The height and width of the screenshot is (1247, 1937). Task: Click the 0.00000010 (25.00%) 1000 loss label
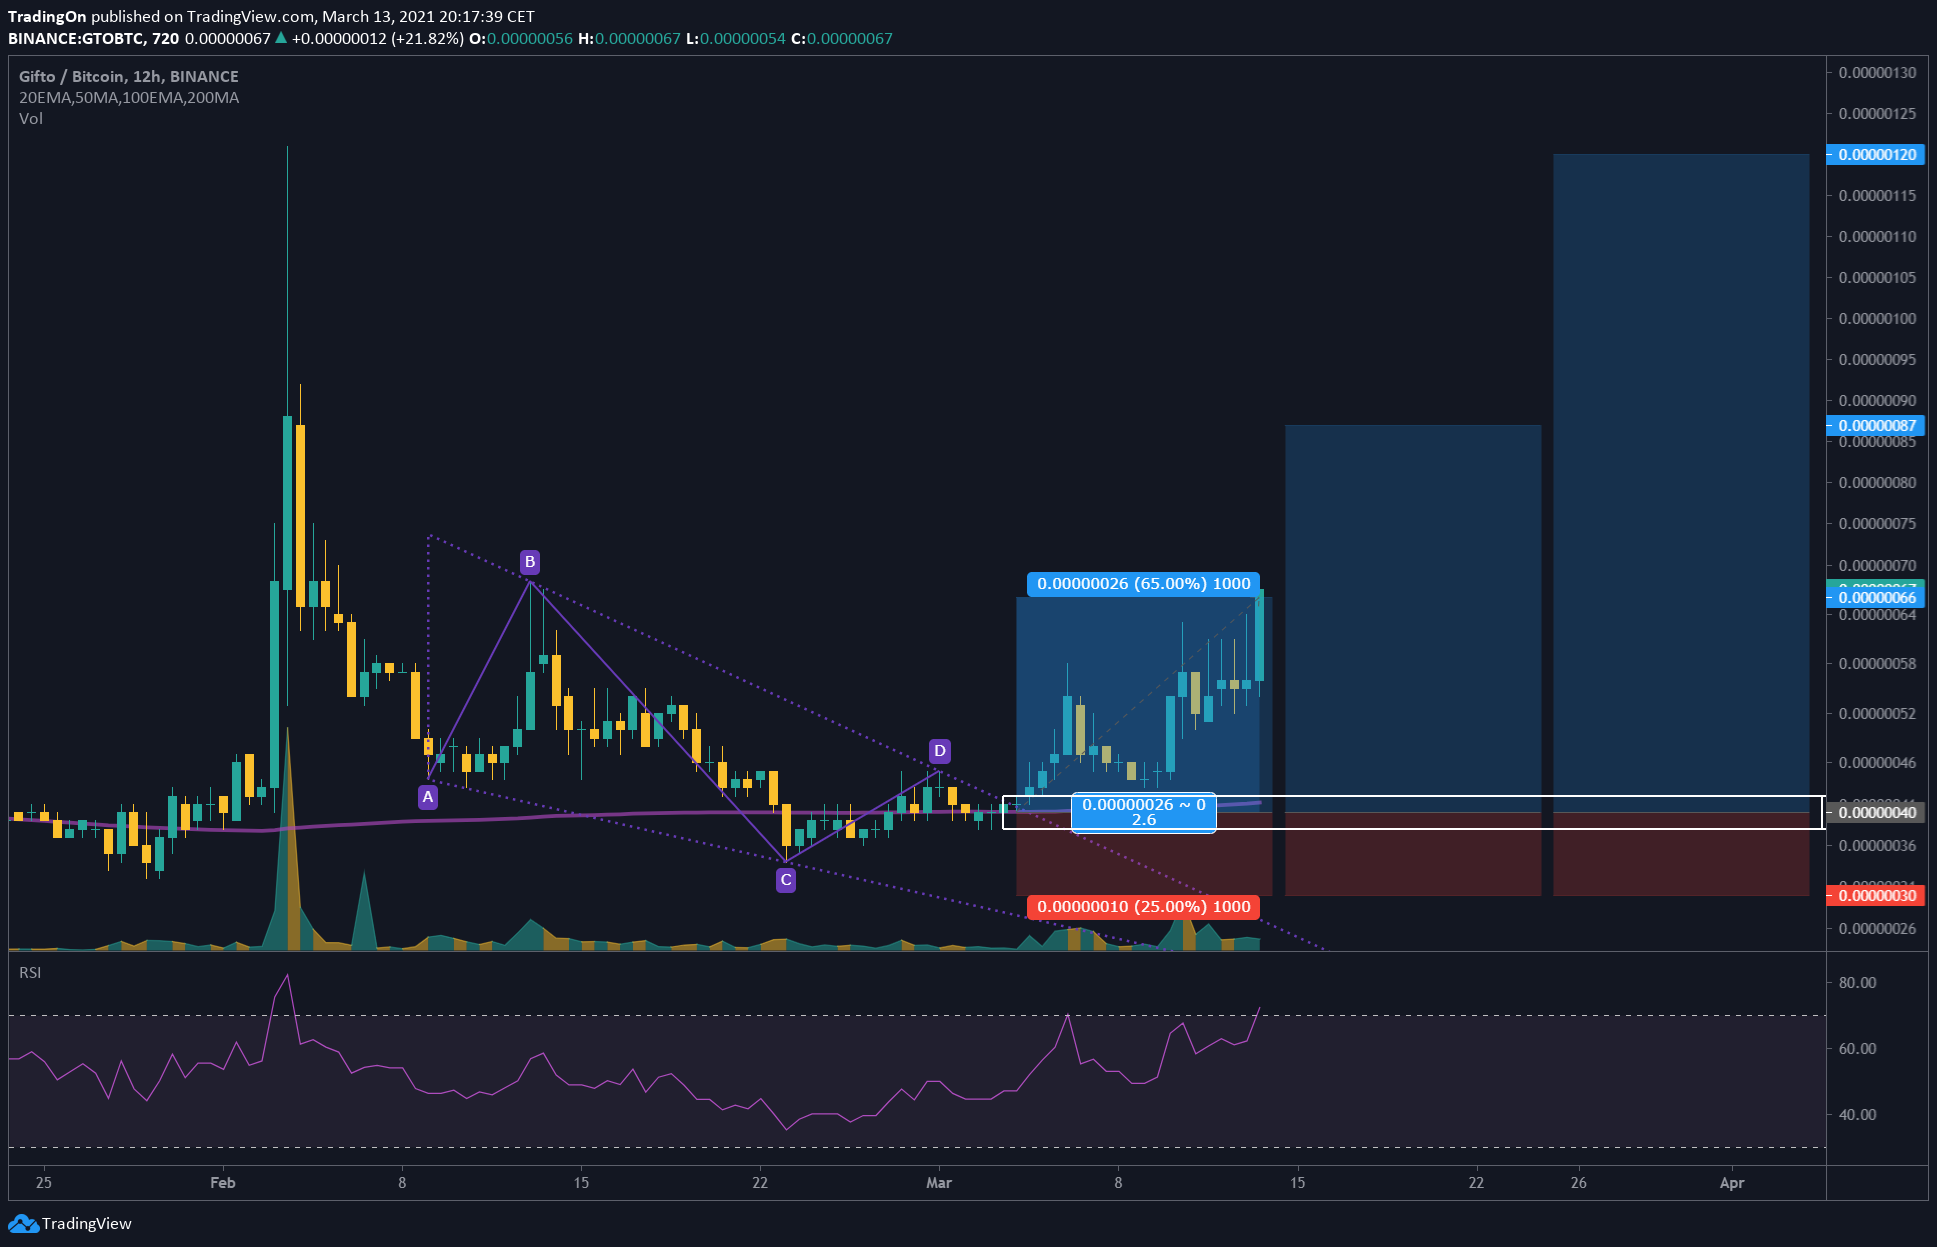(1143, 906)
